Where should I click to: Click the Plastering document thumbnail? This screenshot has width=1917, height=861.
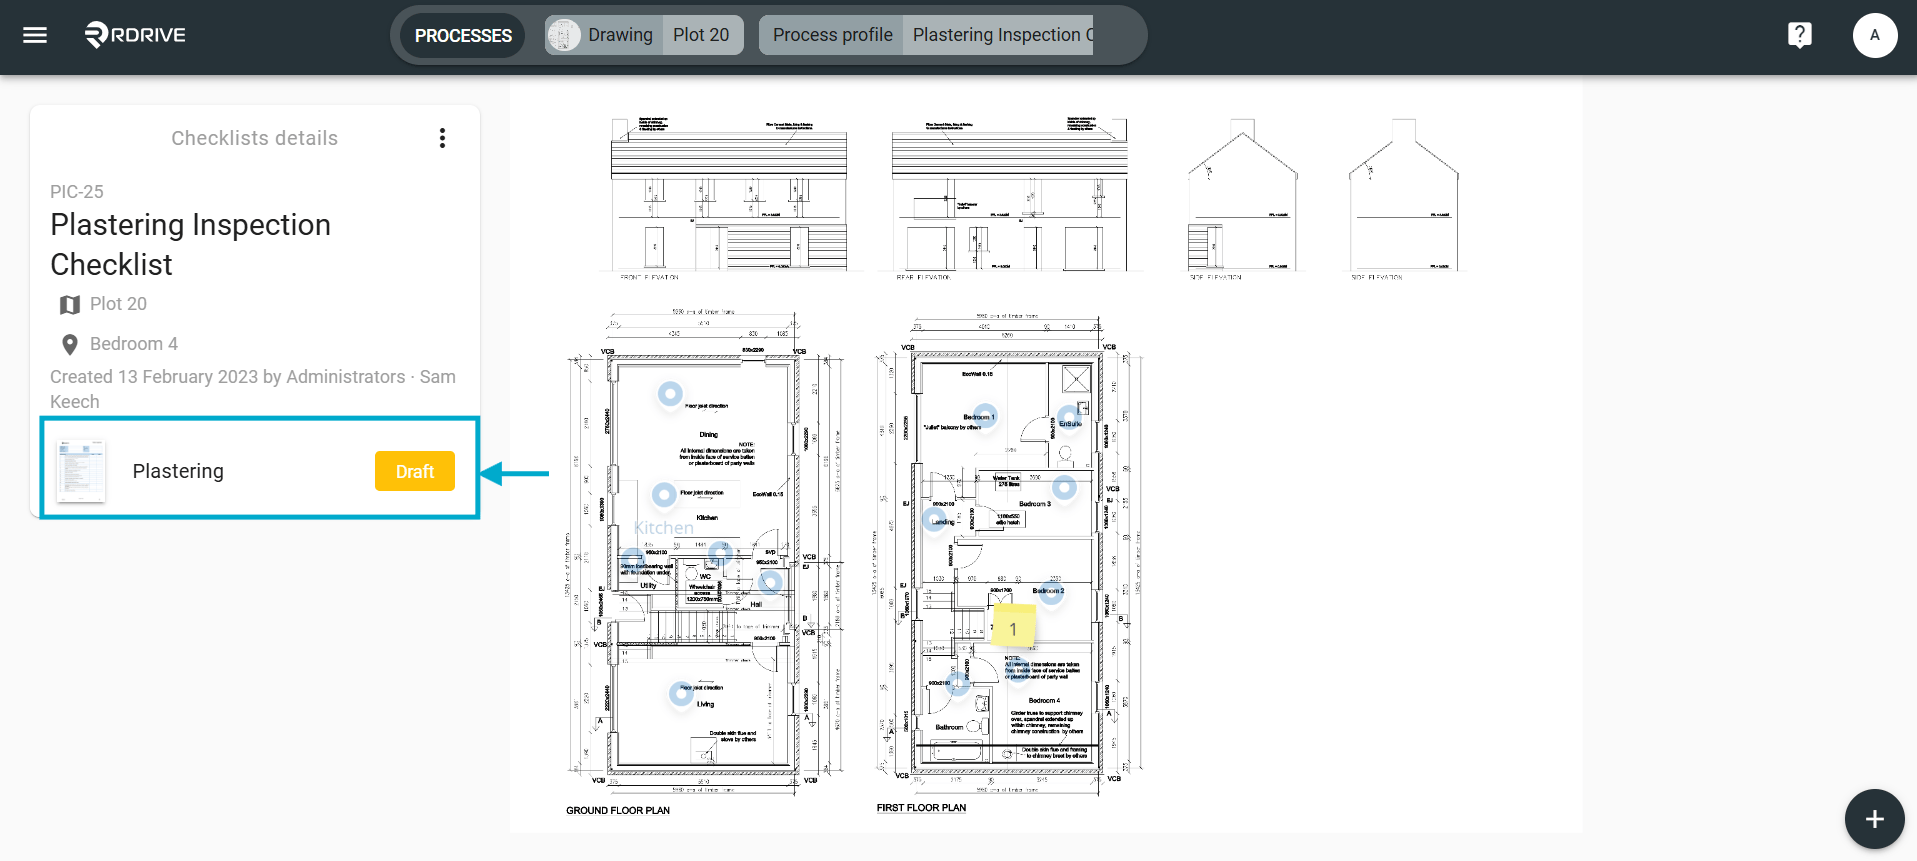coord(82,470)
